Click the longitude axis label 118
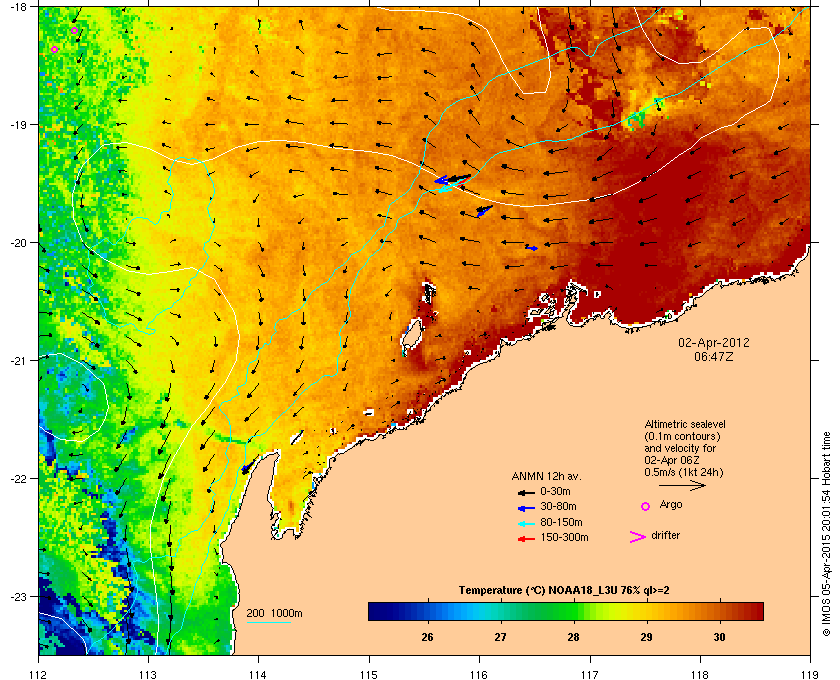The width and height of the screenshot is (840, 680). point(700,674)
